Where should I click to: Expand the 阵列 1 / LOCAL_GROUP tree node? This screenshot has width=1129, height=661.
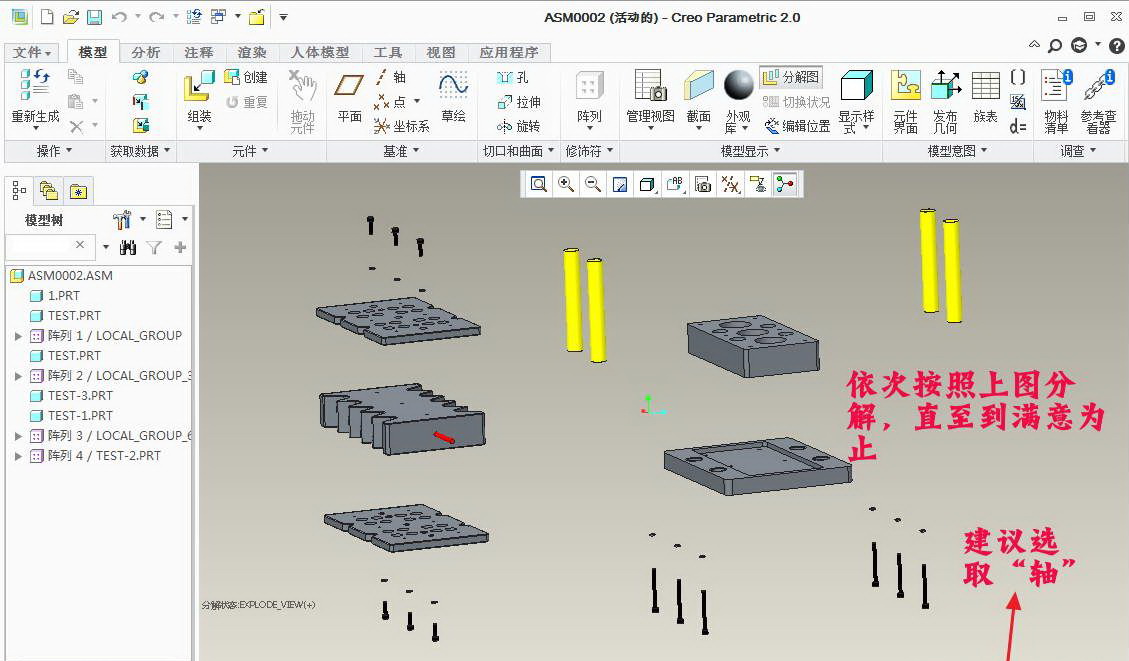coord(18,336)
